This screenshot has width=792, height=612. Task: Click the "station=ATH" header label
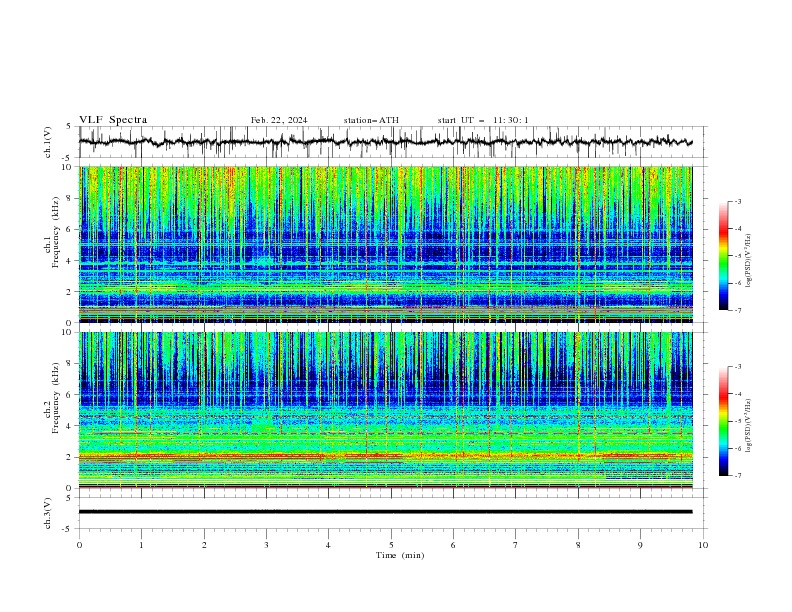(371, 120)
